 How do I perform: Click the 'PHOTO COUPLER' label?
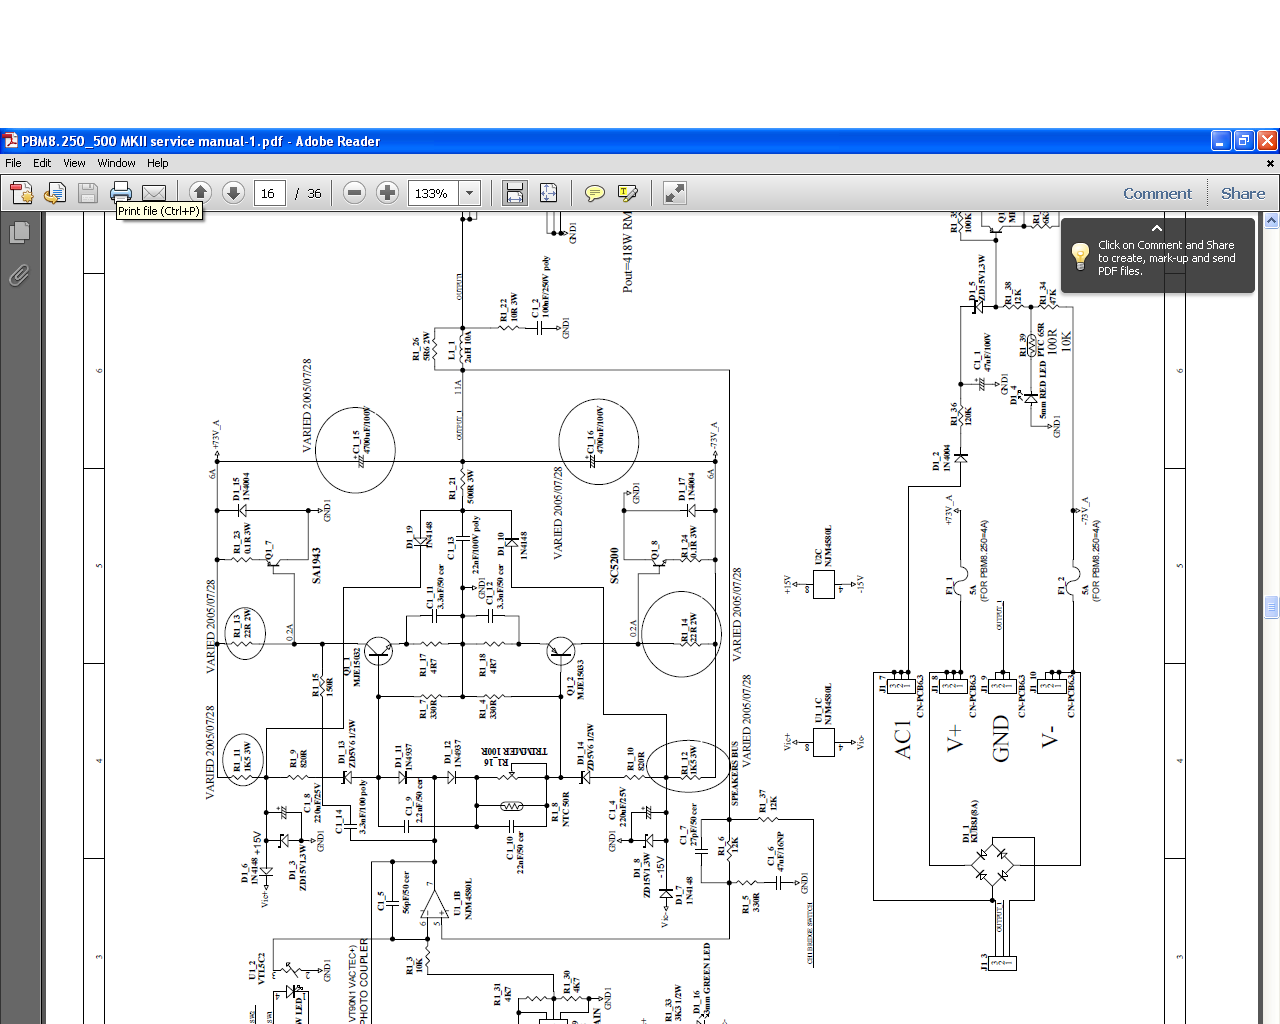click(364, 980)
